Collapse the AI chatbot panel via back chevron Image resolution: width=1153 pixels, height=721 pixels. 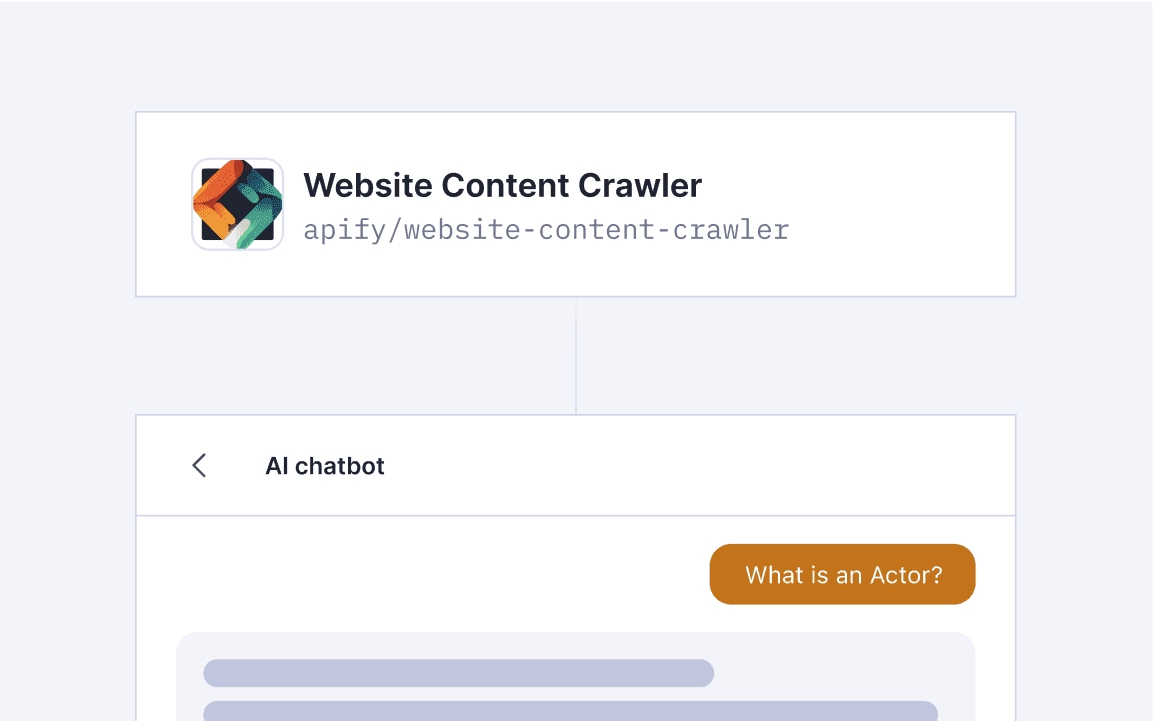coord(198,465)
